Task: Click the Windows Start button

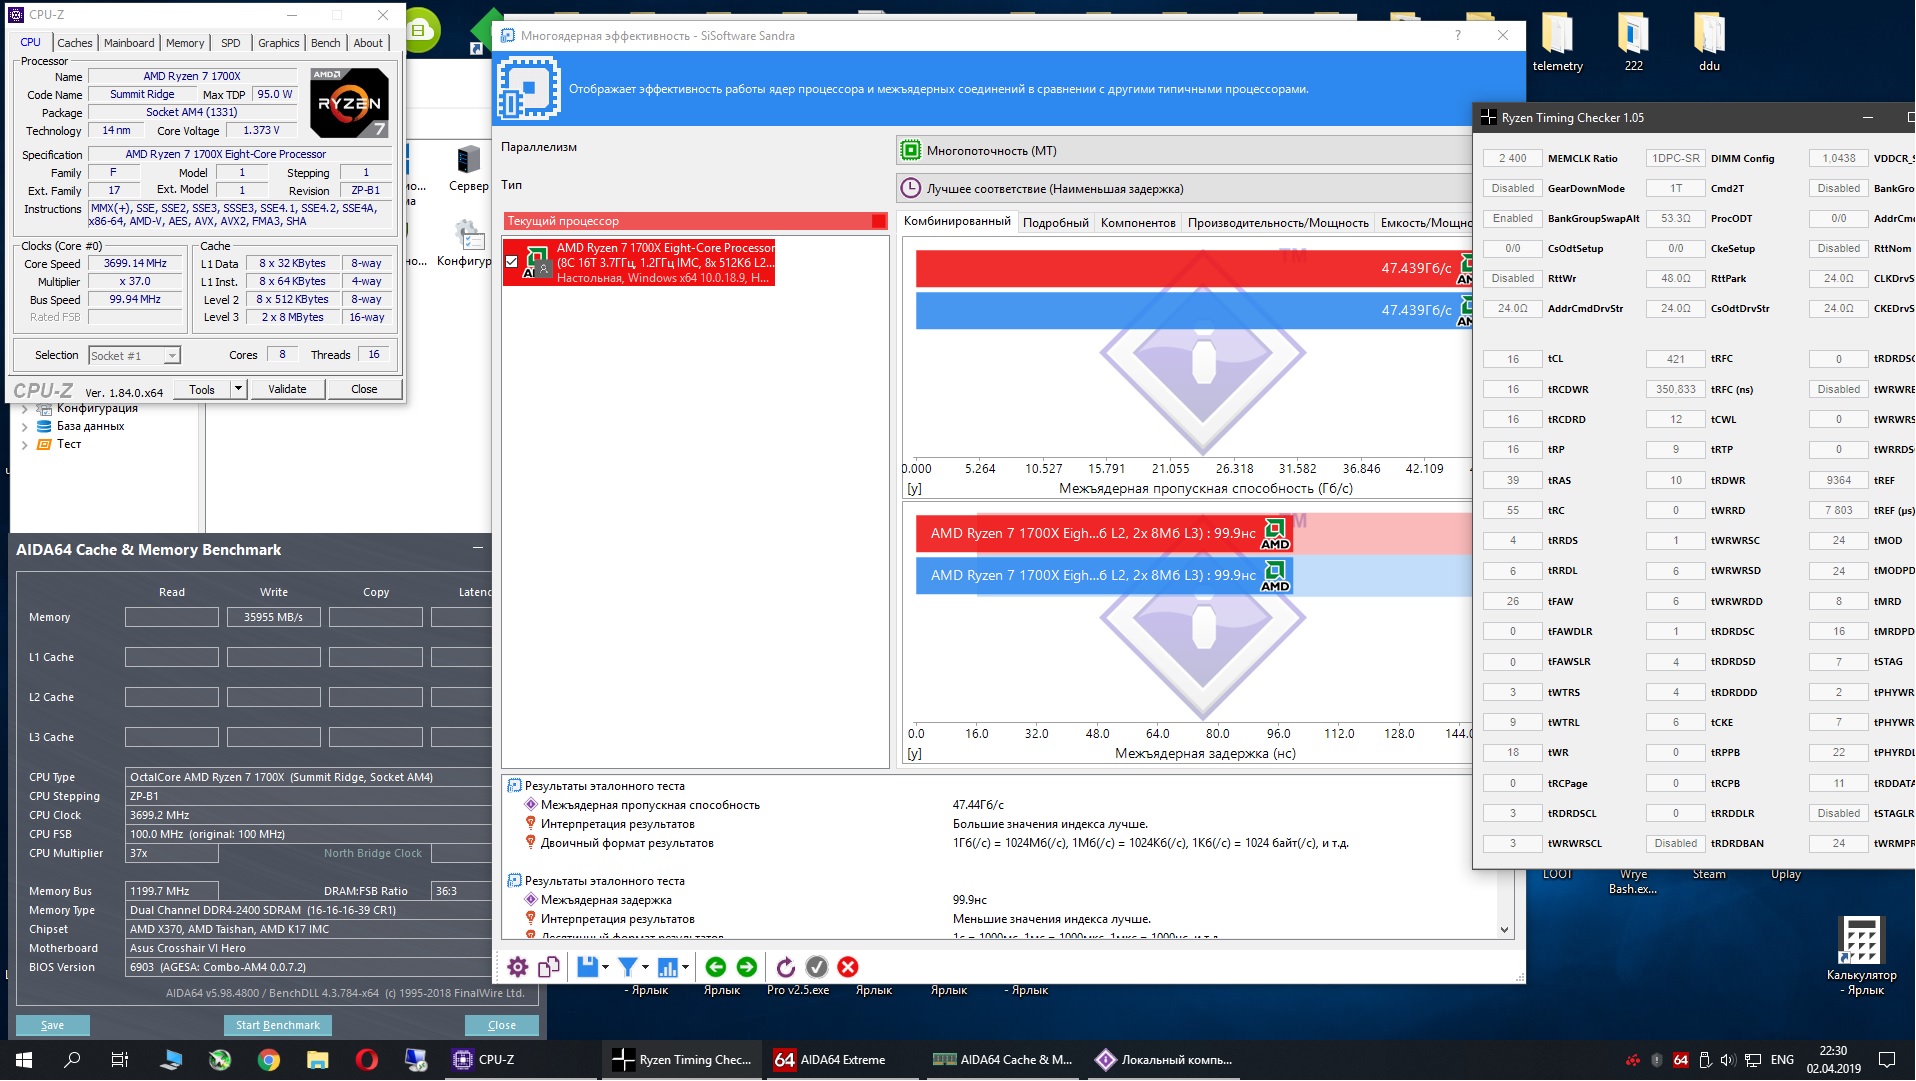Action: click(24, 1060)
